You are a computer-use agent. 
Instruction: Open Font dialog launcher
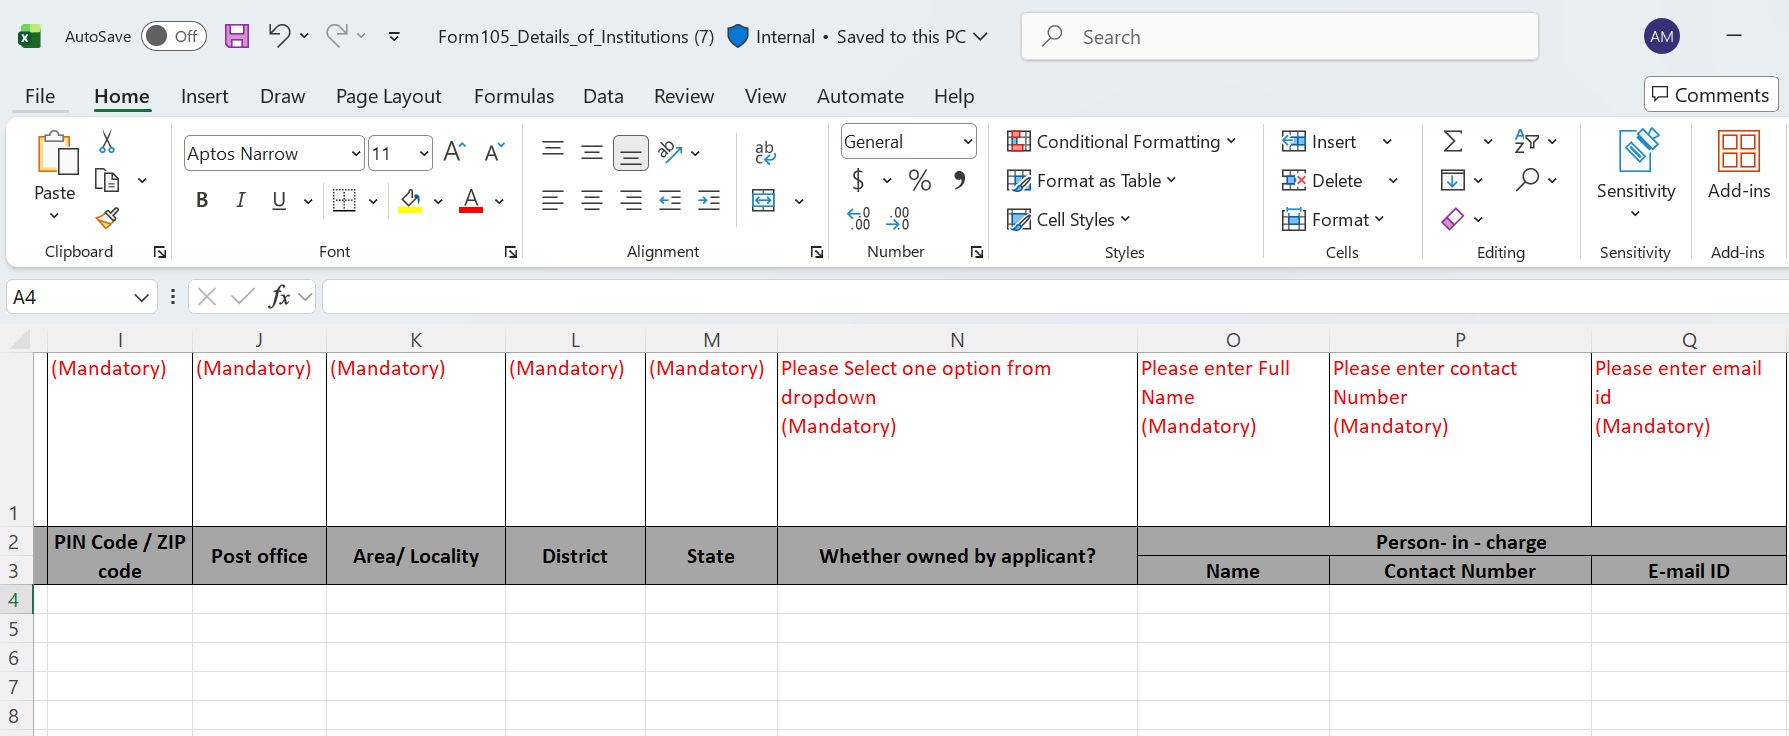(x=511, y=252)
